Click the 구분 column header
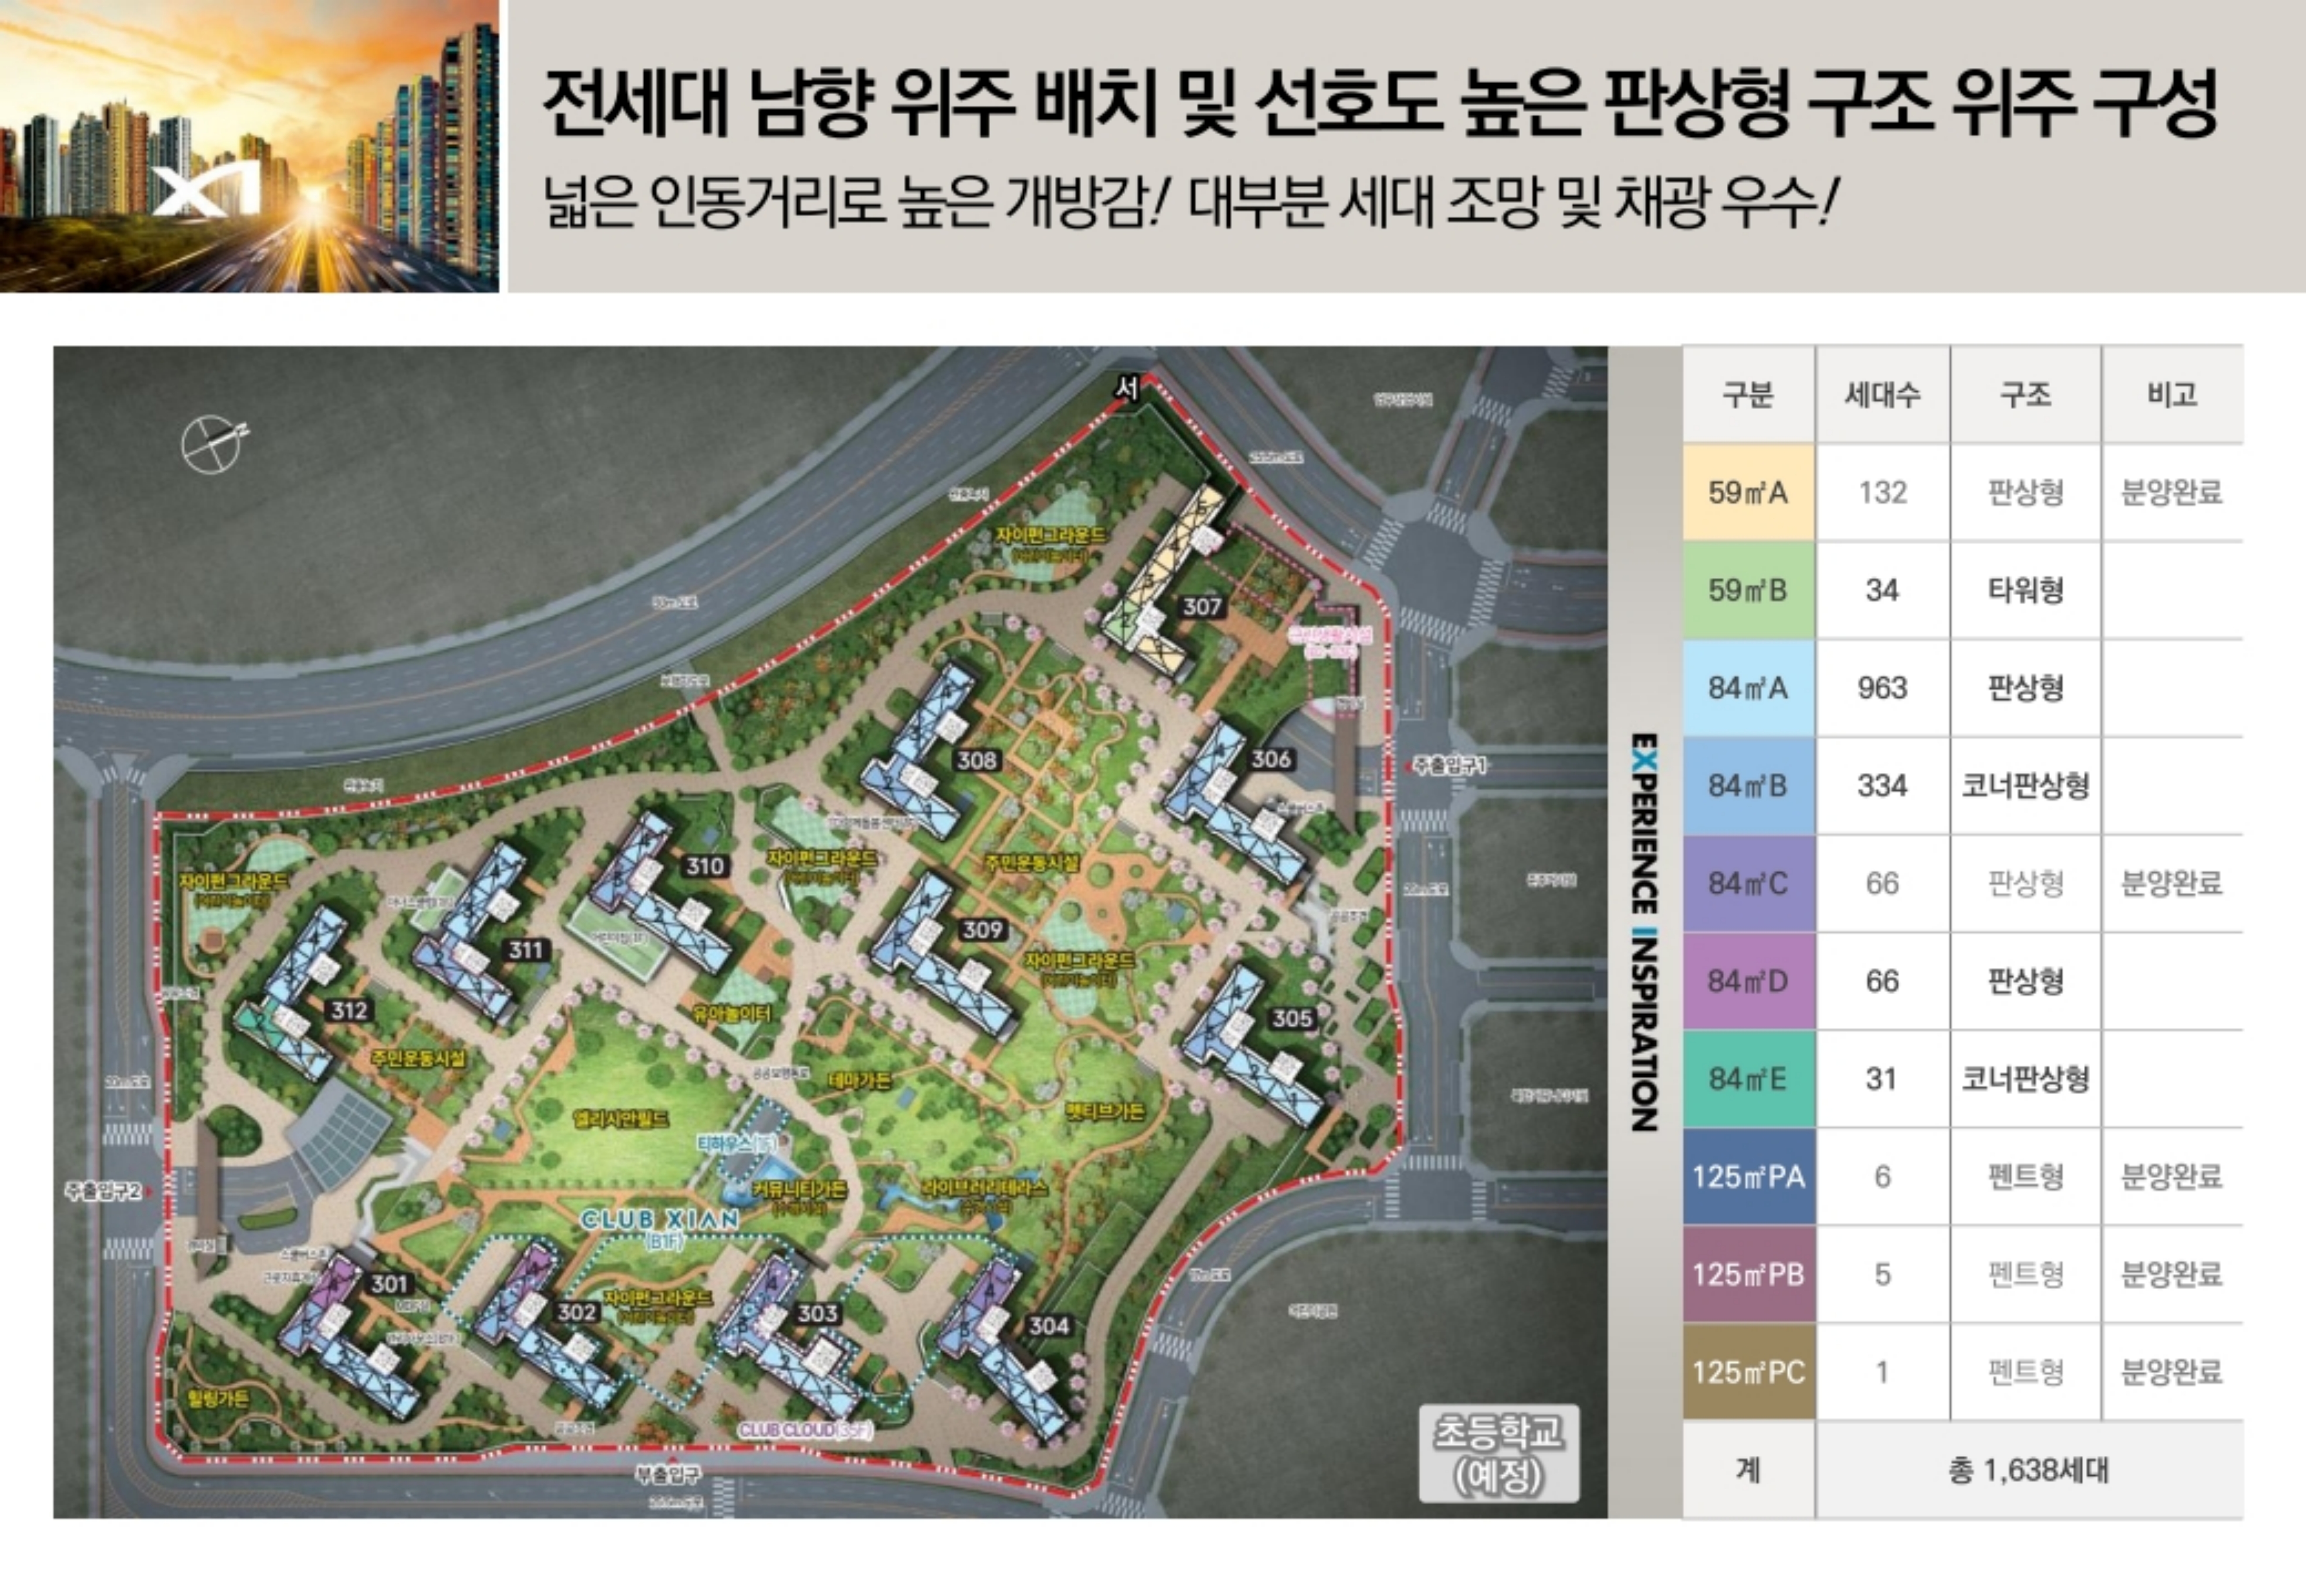This screenshot has height=1596, width=2306. coord(1748,394)
